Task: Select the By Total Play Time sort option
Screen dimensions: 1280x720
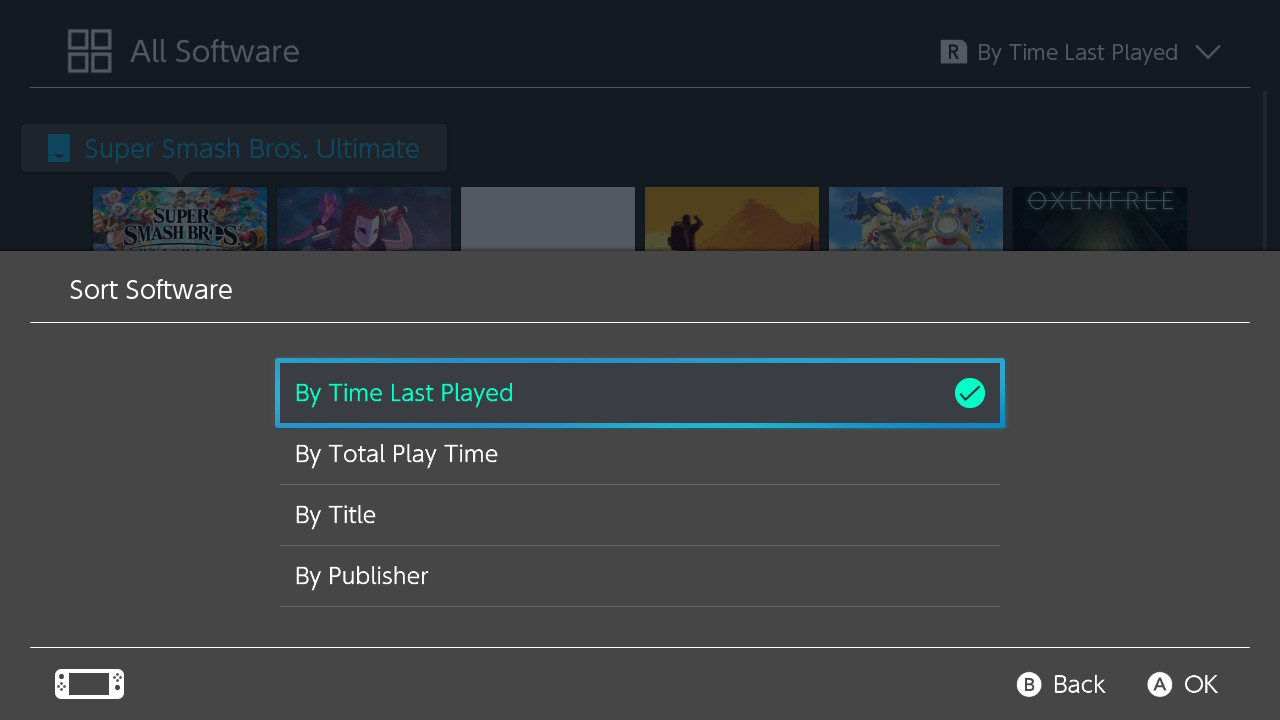Action: [640, 454]
